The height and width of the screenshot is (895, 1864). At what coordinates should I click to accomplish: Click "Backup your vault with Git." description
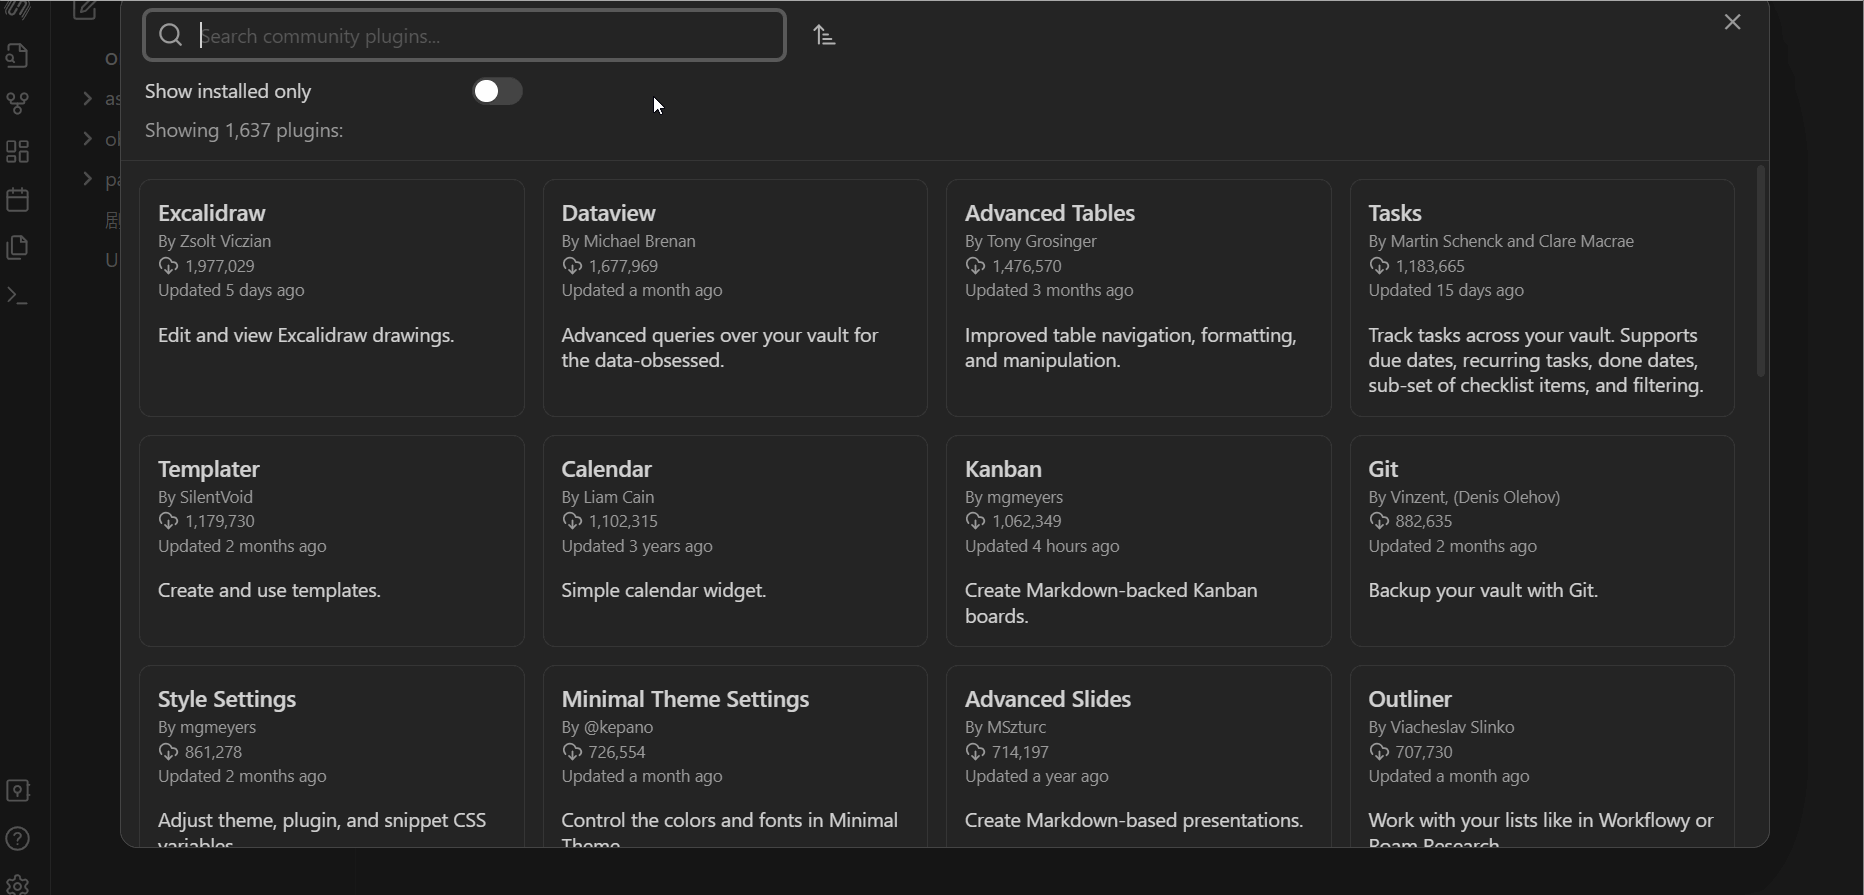coord(1483,591)
